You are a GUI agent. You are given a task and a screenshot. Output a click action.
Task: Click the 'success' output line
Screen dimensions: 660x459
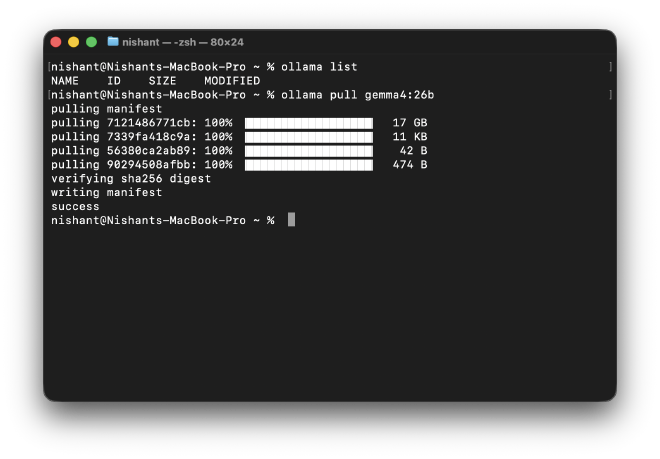click(x=75, y=207)
